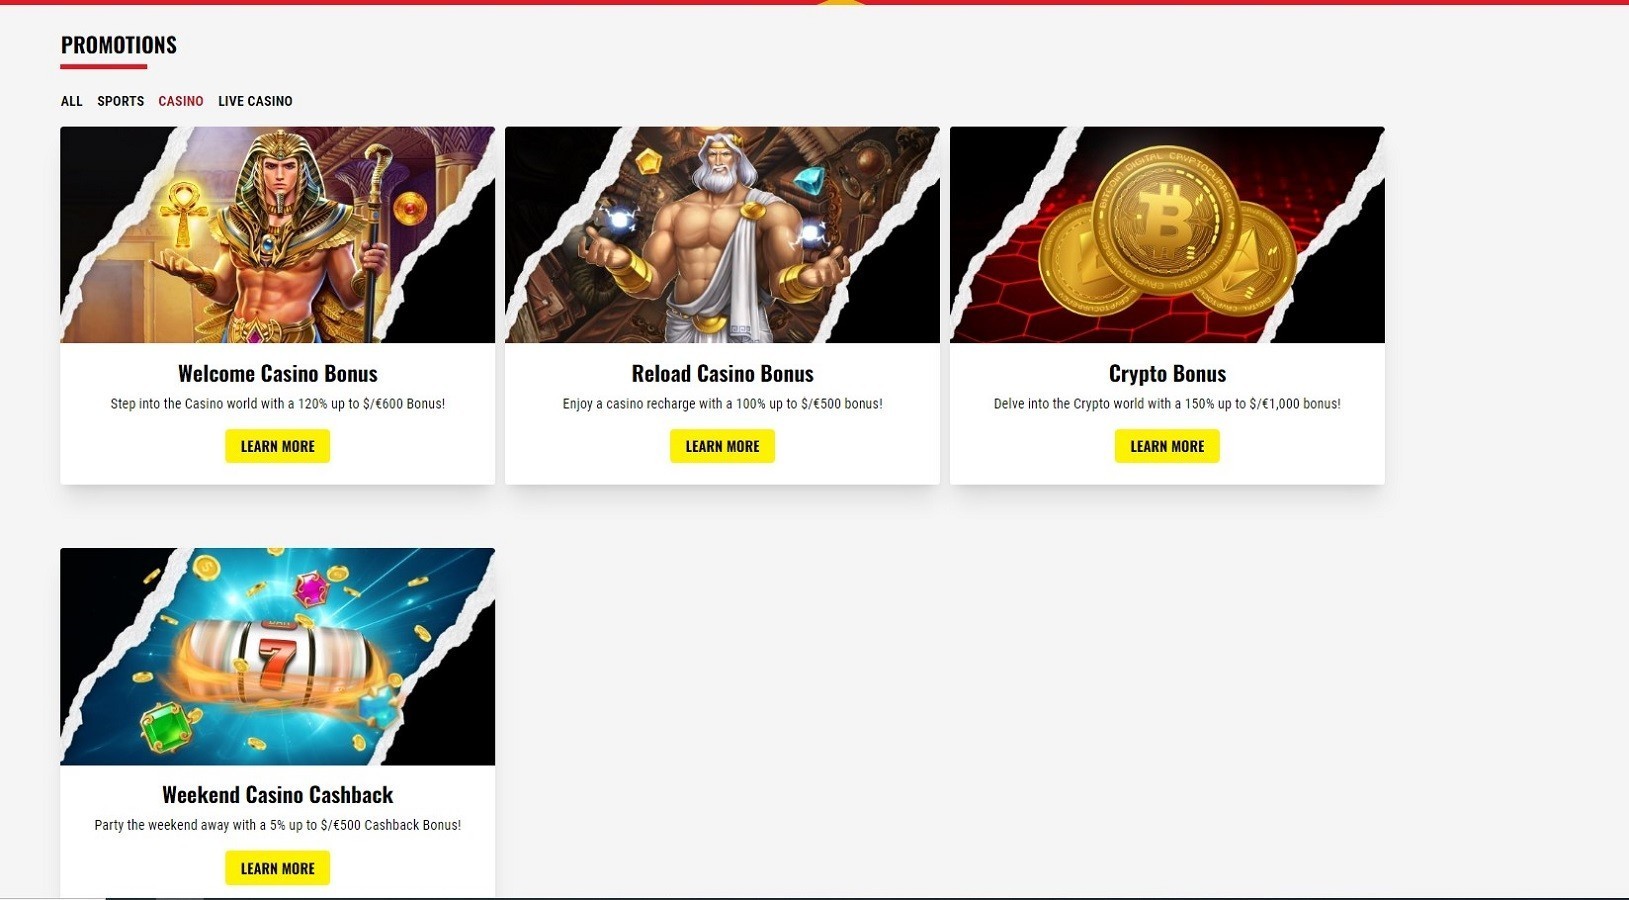Click the 120% up to $/€600 description text
The width and height of the screenshot is (1629, 900).
[x=277, y=404]
